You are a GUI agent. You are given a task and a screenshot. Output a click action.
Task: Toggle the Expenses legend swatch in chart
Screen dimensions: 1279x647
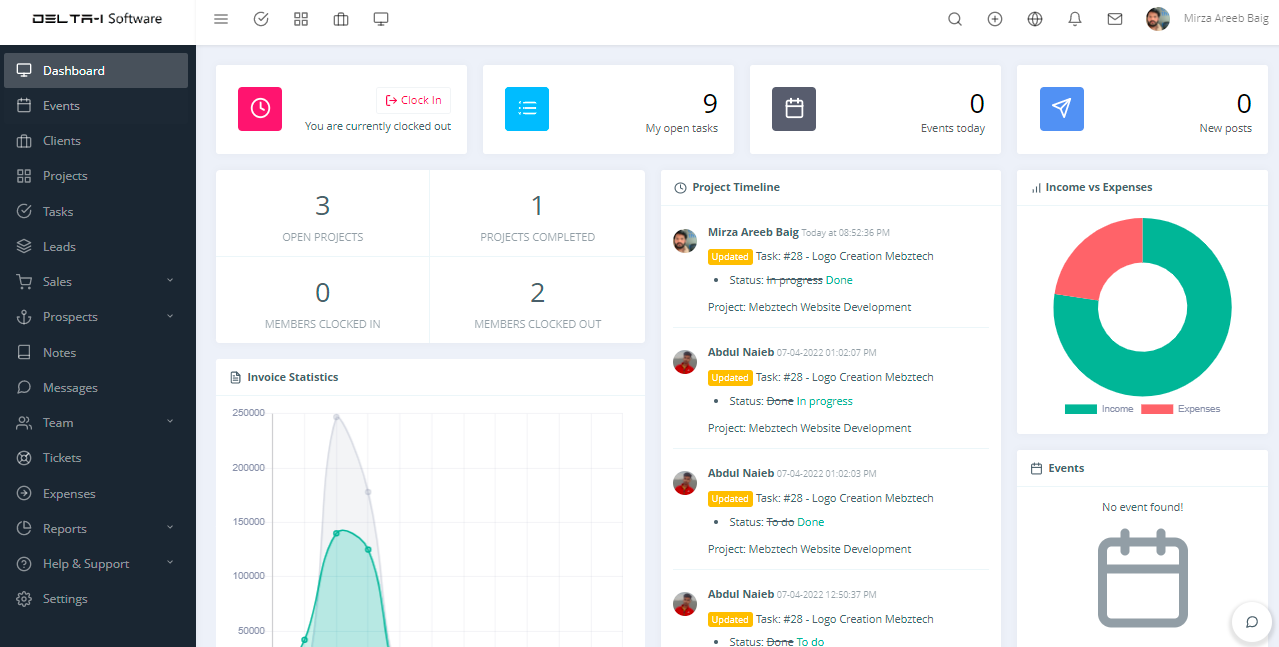tap(1157, 409)
